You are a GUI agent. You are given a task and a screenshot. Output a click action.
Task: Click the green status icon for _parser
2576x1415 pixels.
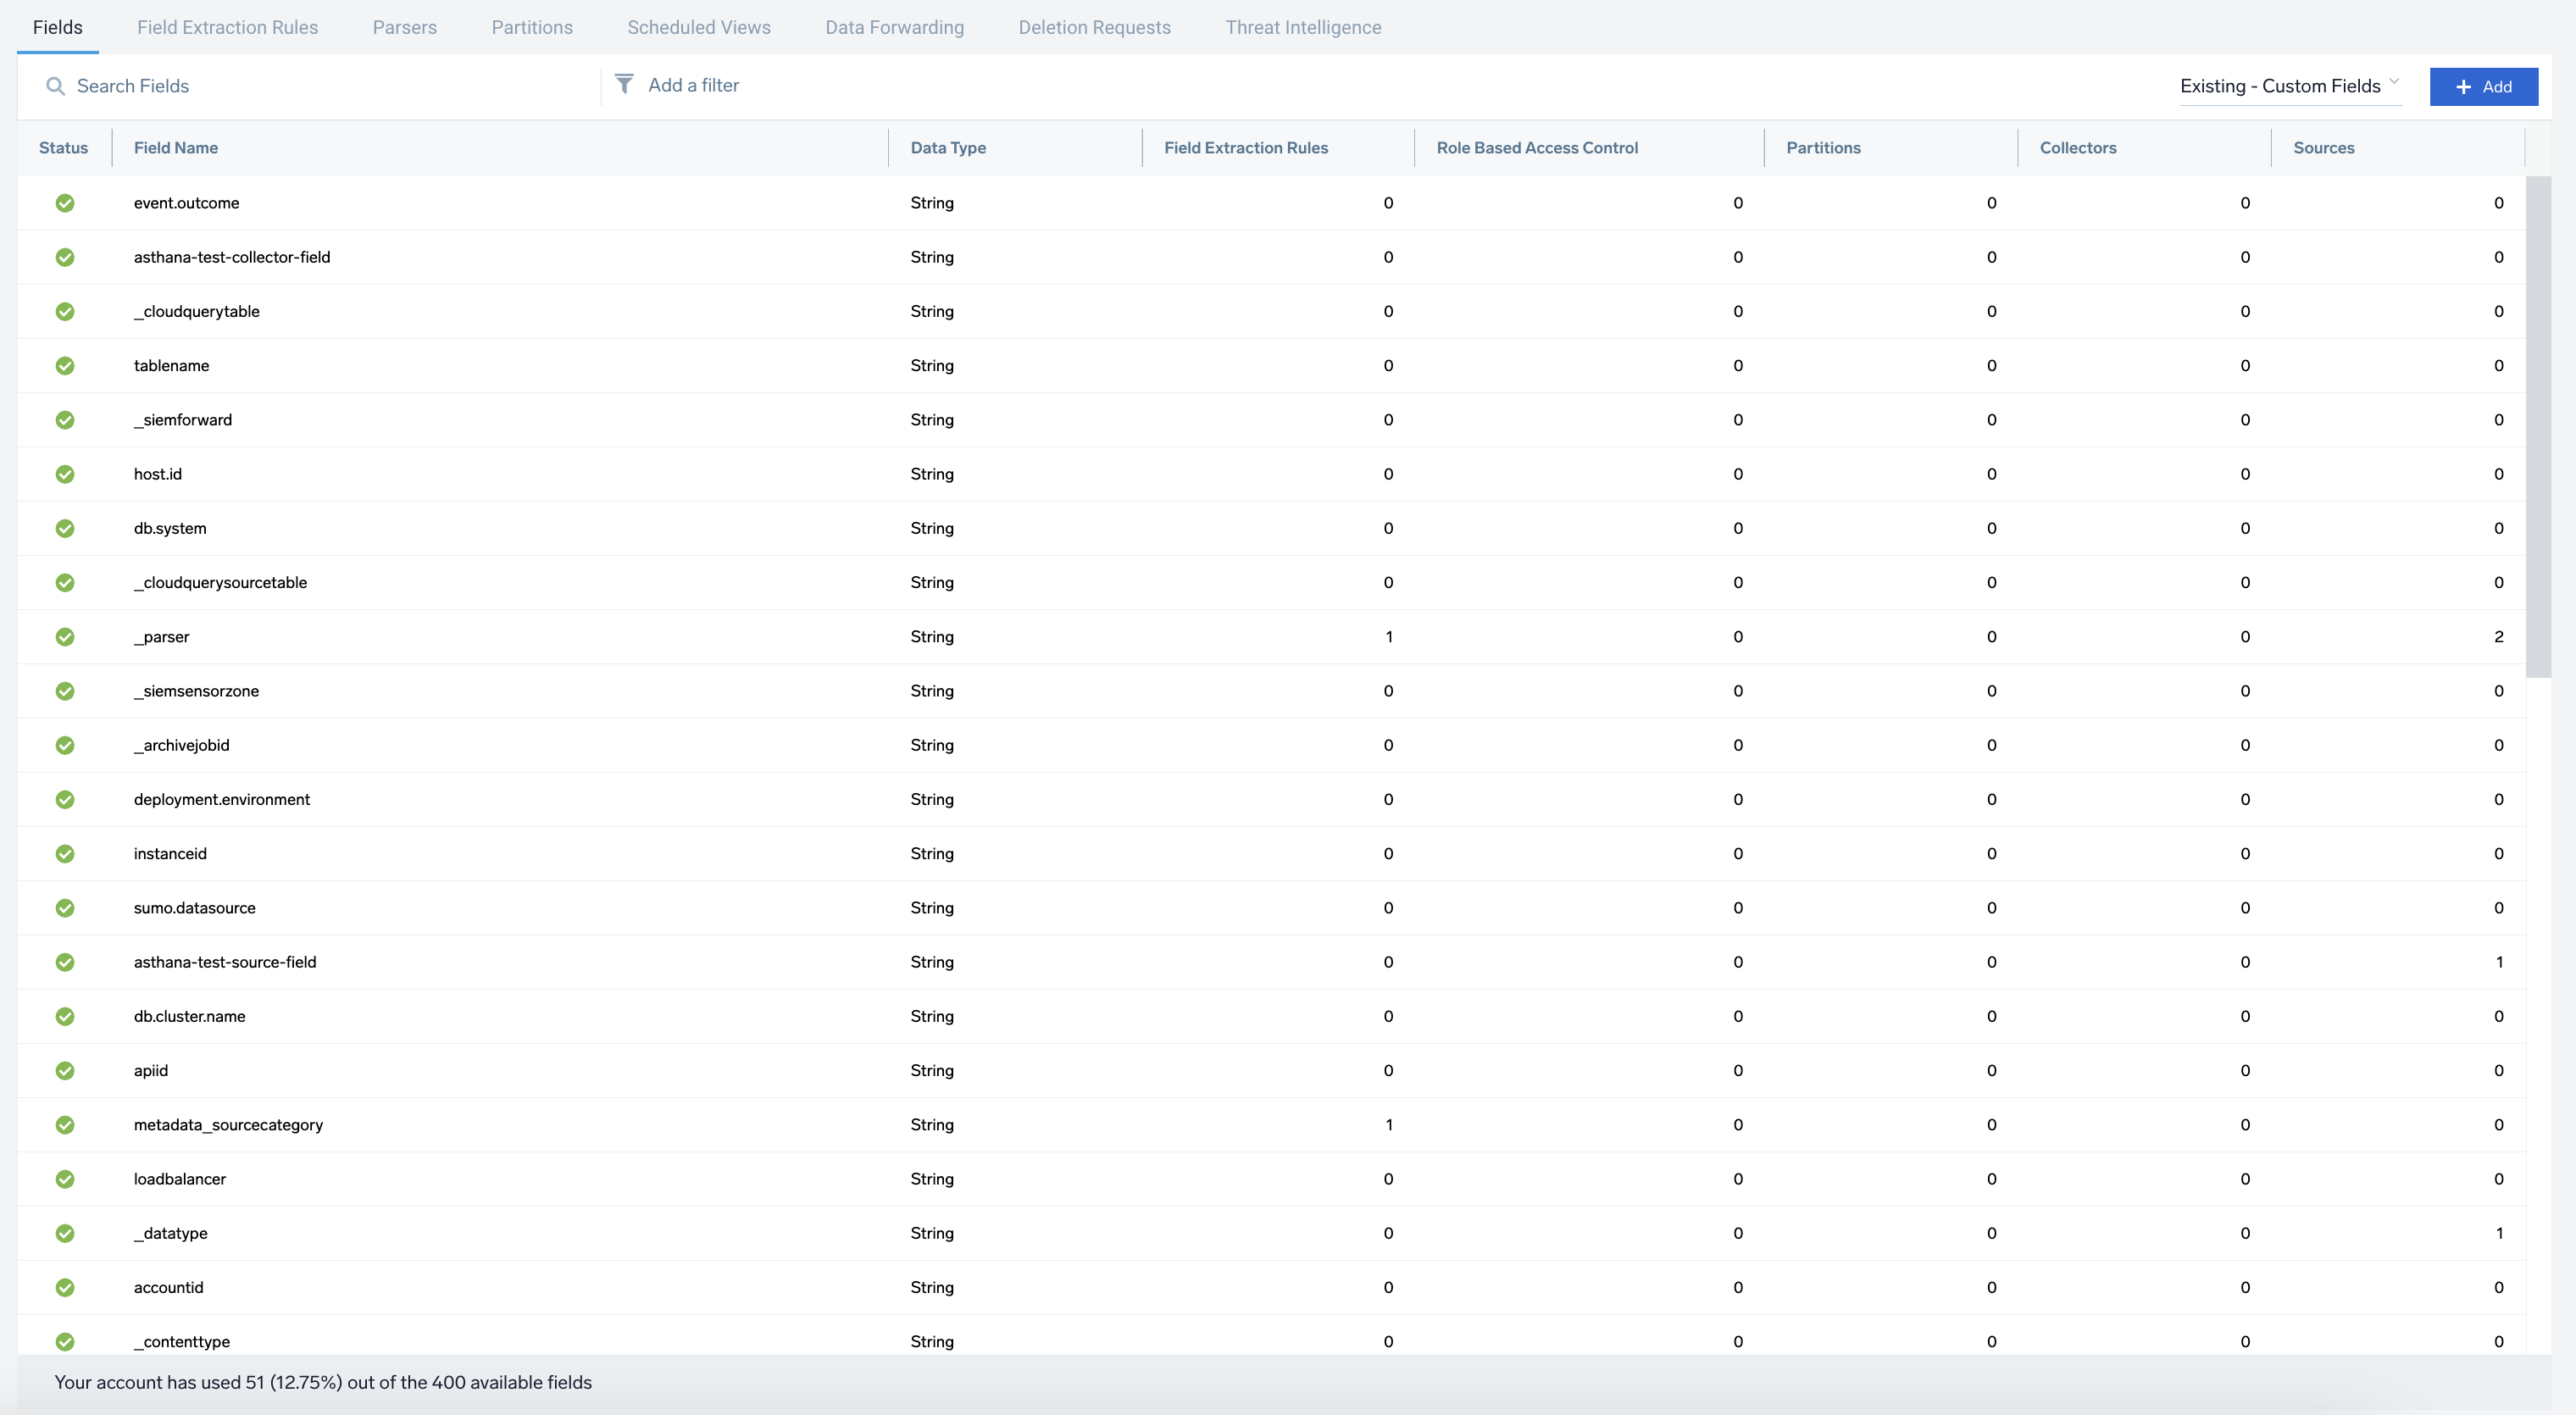coord(65,637)
